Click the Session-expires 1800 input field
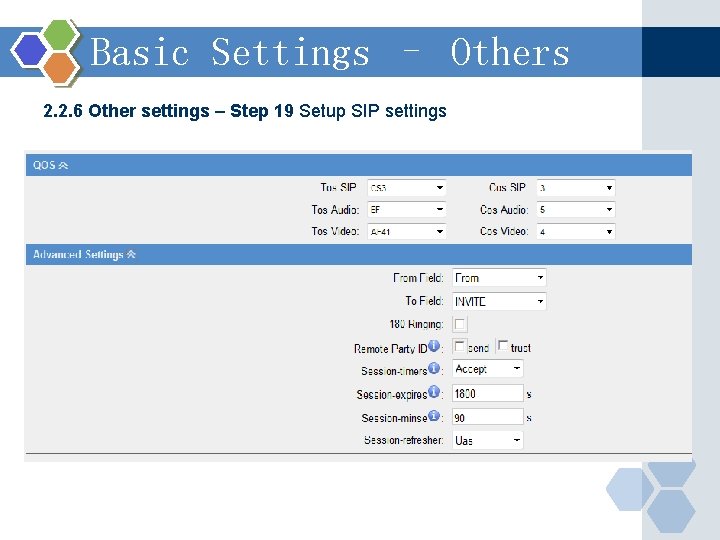Image resolution: width=720 pixels, height=540 pixels. pyautogui.click(x=488, y=394)
